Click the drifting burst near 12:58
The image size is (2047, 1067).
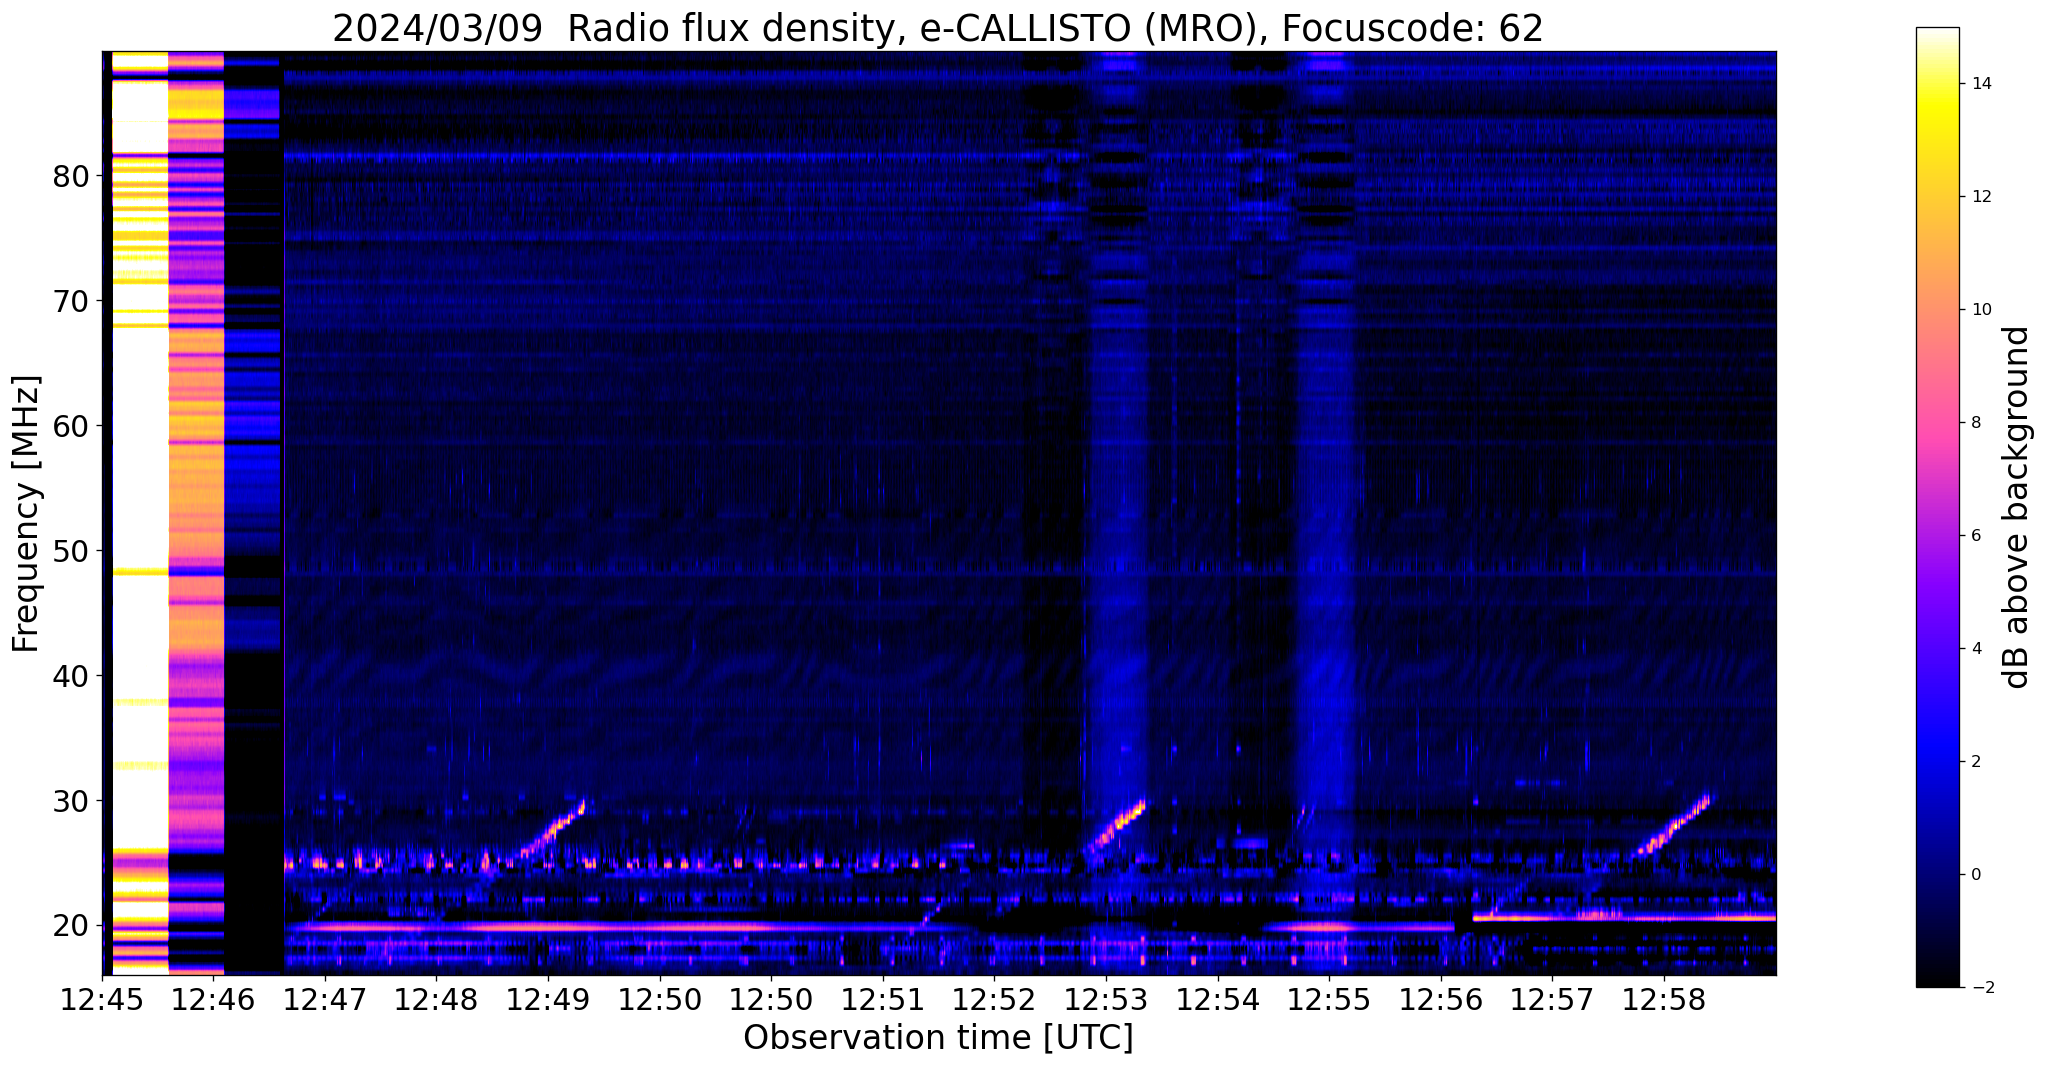[1672, 826]
